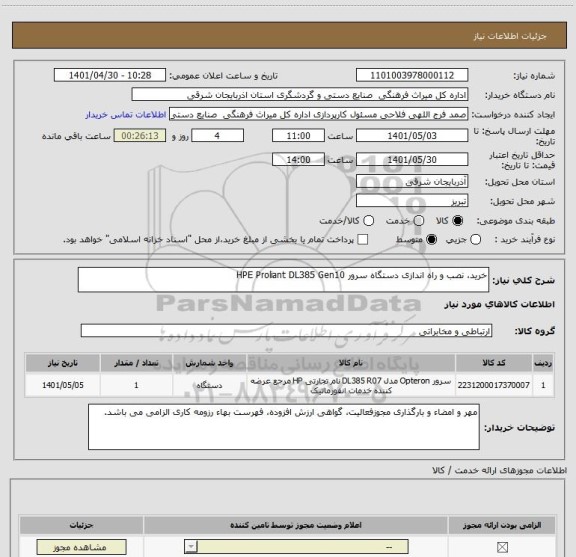Click the buyer notes text area
Image resolution: width=576 pixels, height=557 pixels.
pyautogui.click(x=284, y=427)
